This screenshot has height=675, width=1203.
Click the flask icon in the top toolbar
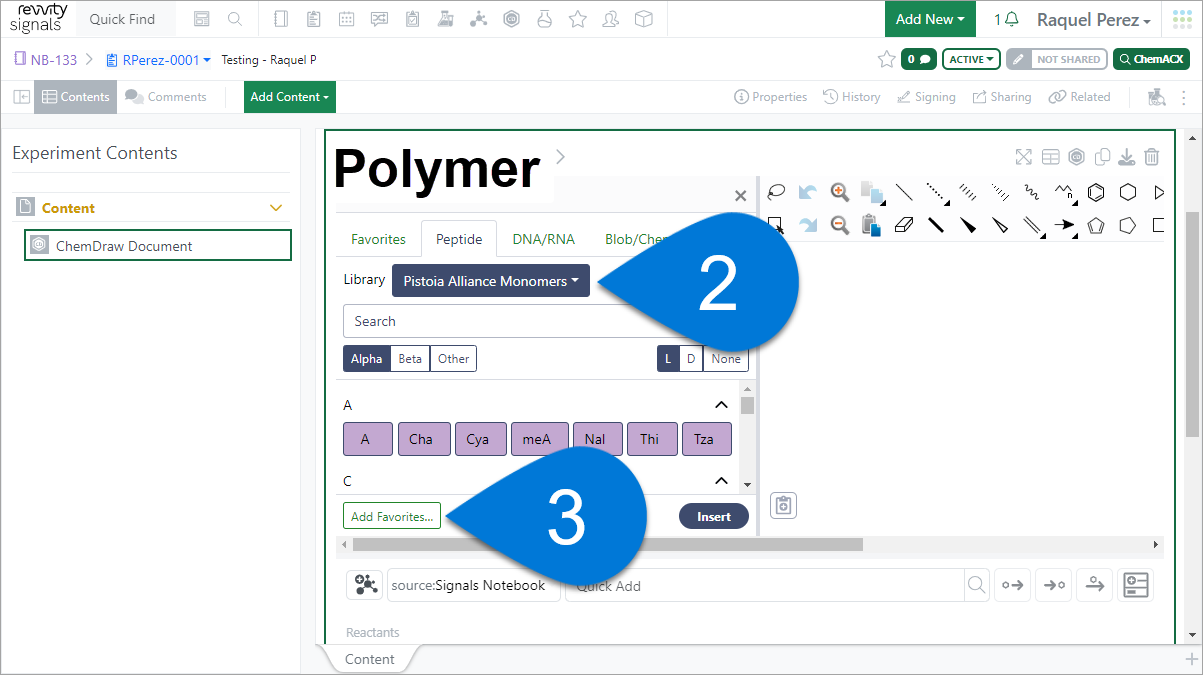click(x=544, y=19)
